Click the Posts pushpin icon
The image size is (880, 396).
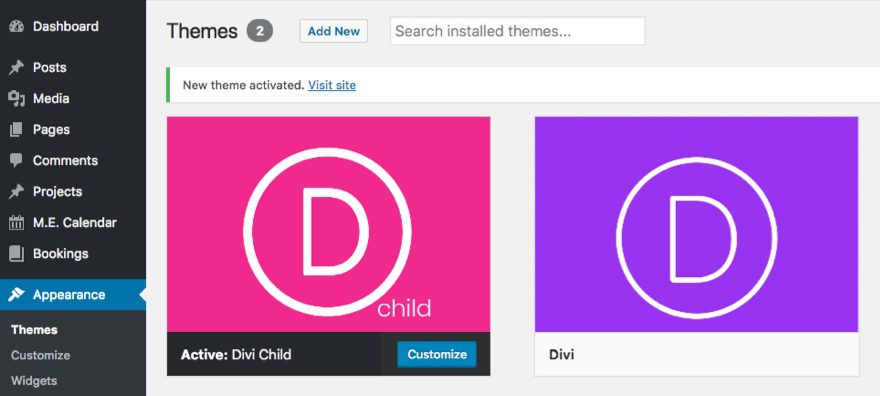16,68
